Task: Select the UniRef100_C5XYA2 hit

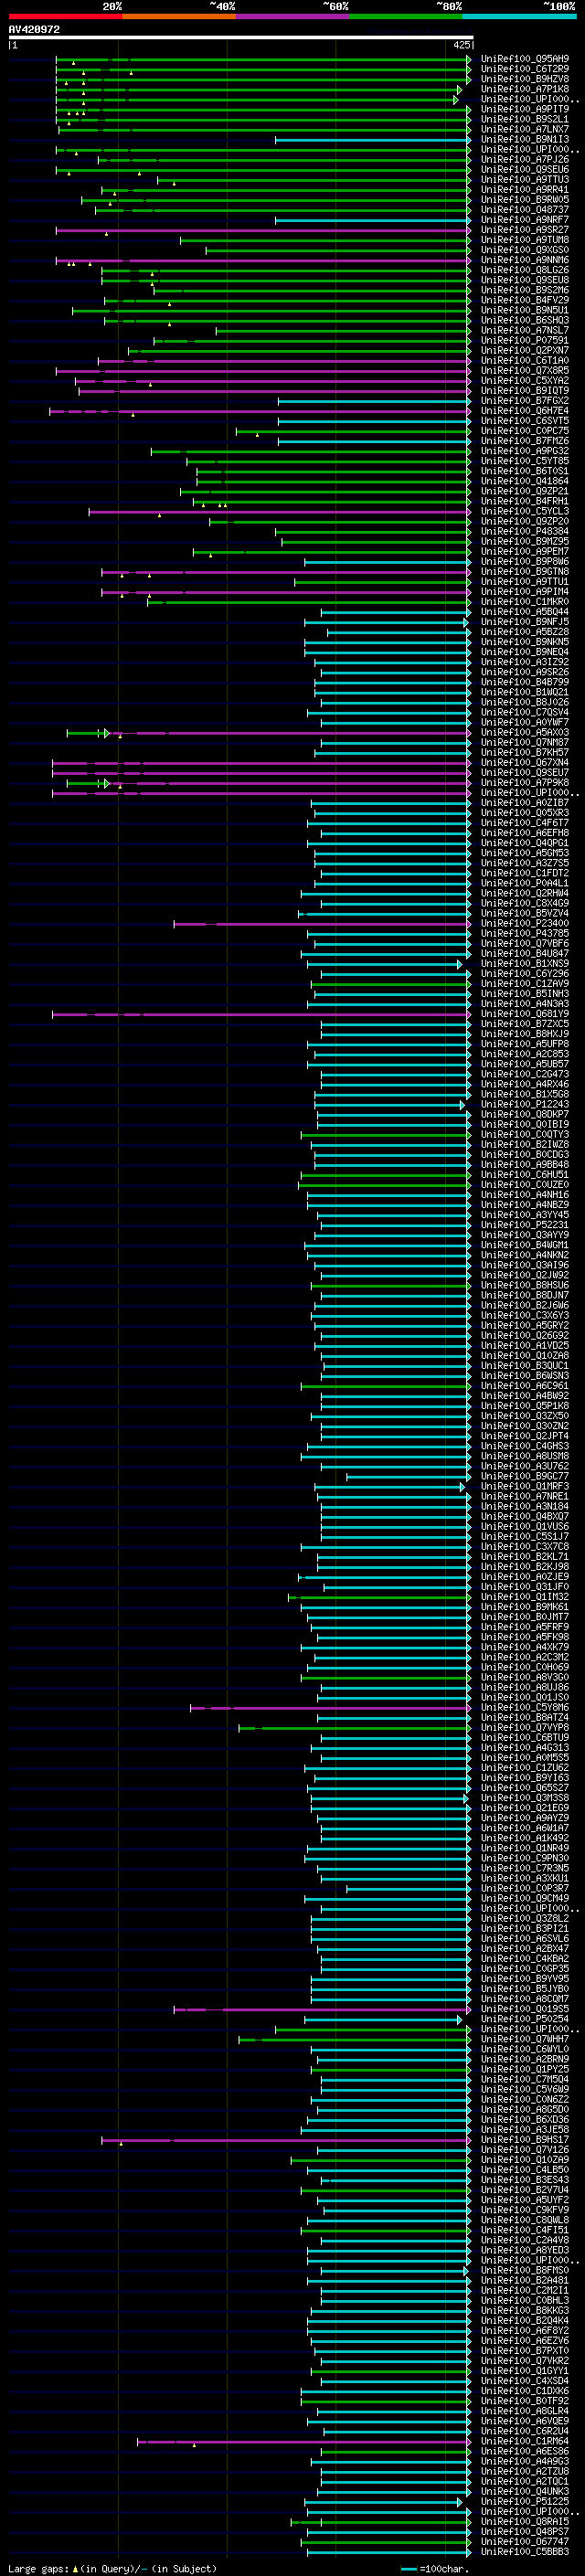Action: 524,381
